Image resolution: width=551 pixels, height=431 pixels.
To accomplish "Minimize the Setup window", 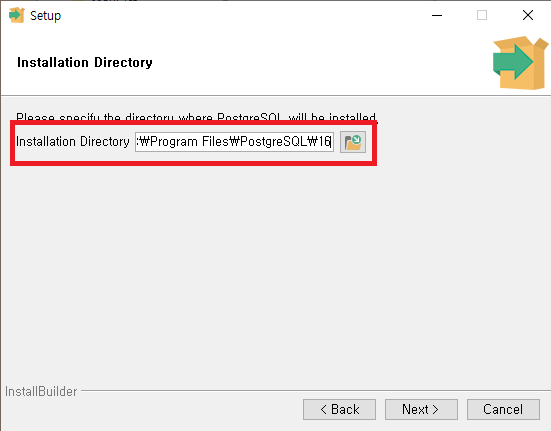I will [437, 15].
